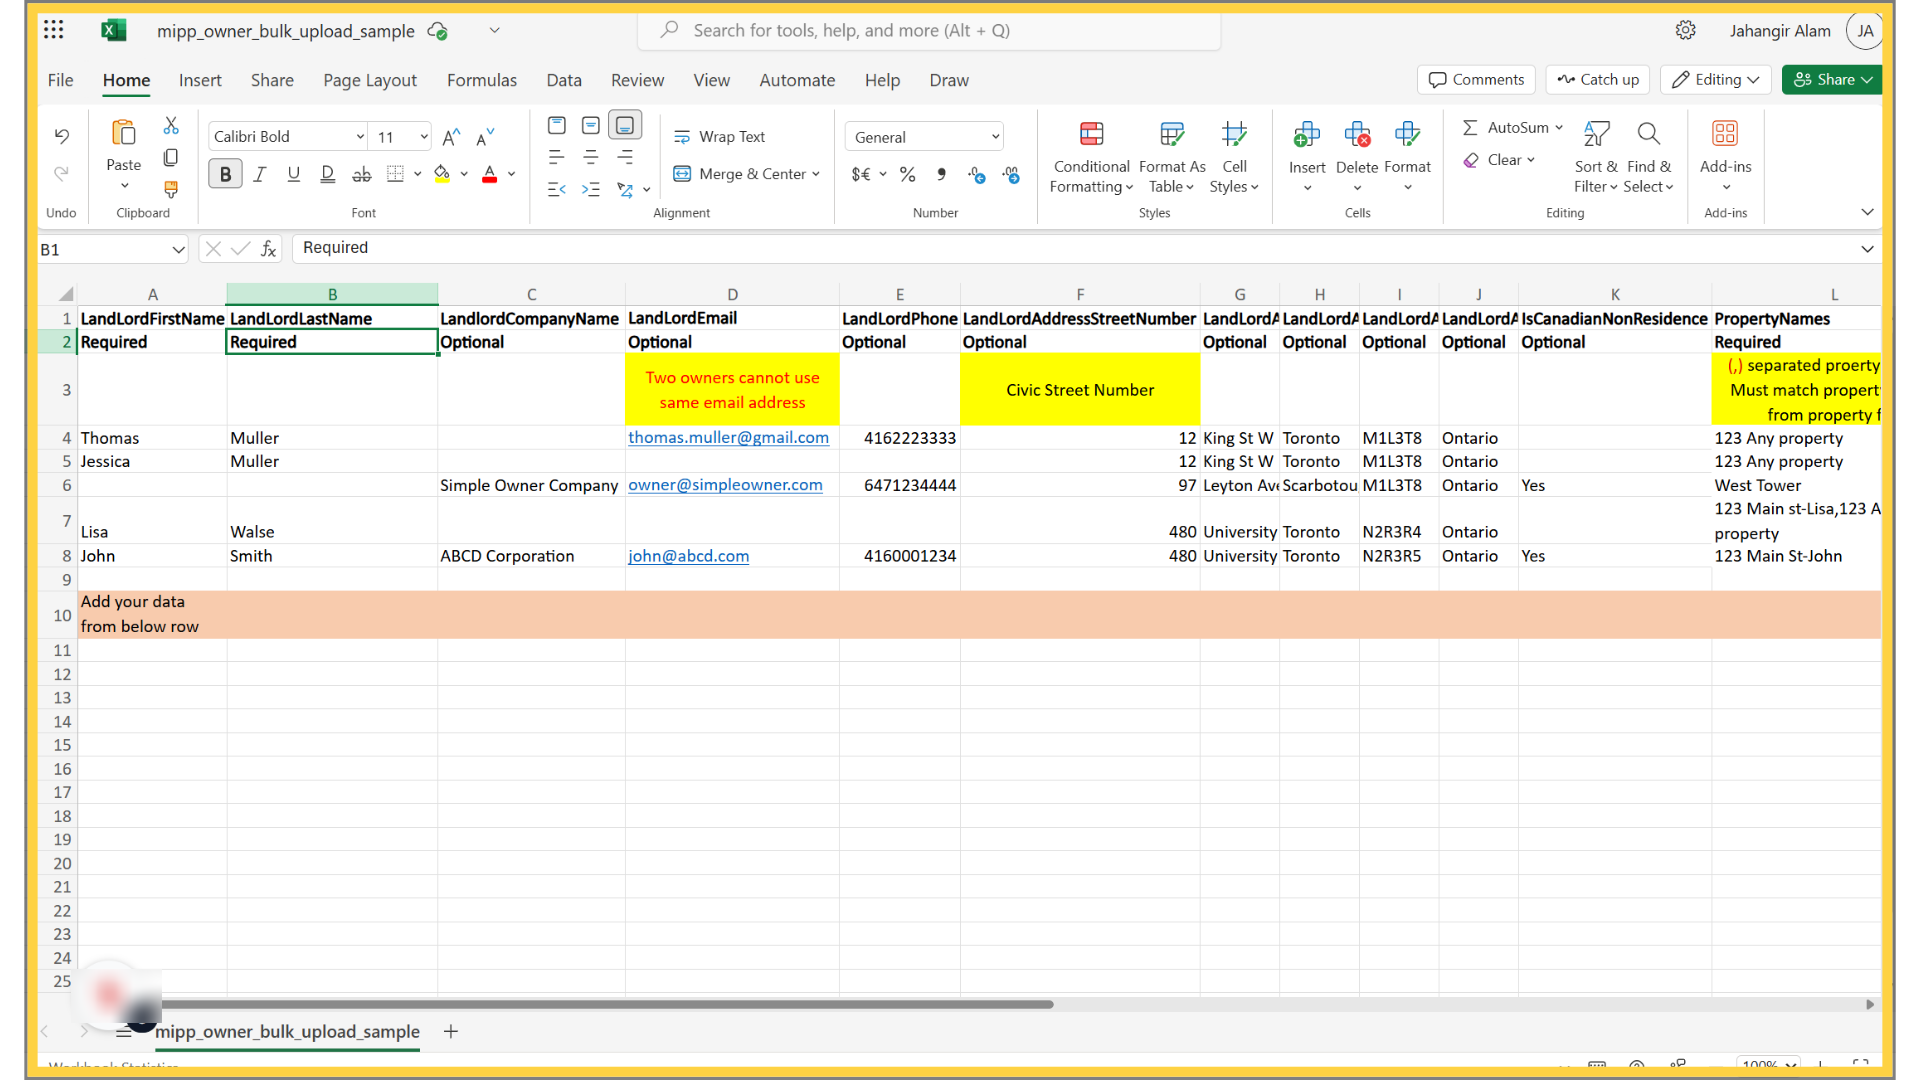Viewport: 1920px width, 1080px height.
Task: Open the File menu
Action: pyautogui.click(x=60, y=80)
